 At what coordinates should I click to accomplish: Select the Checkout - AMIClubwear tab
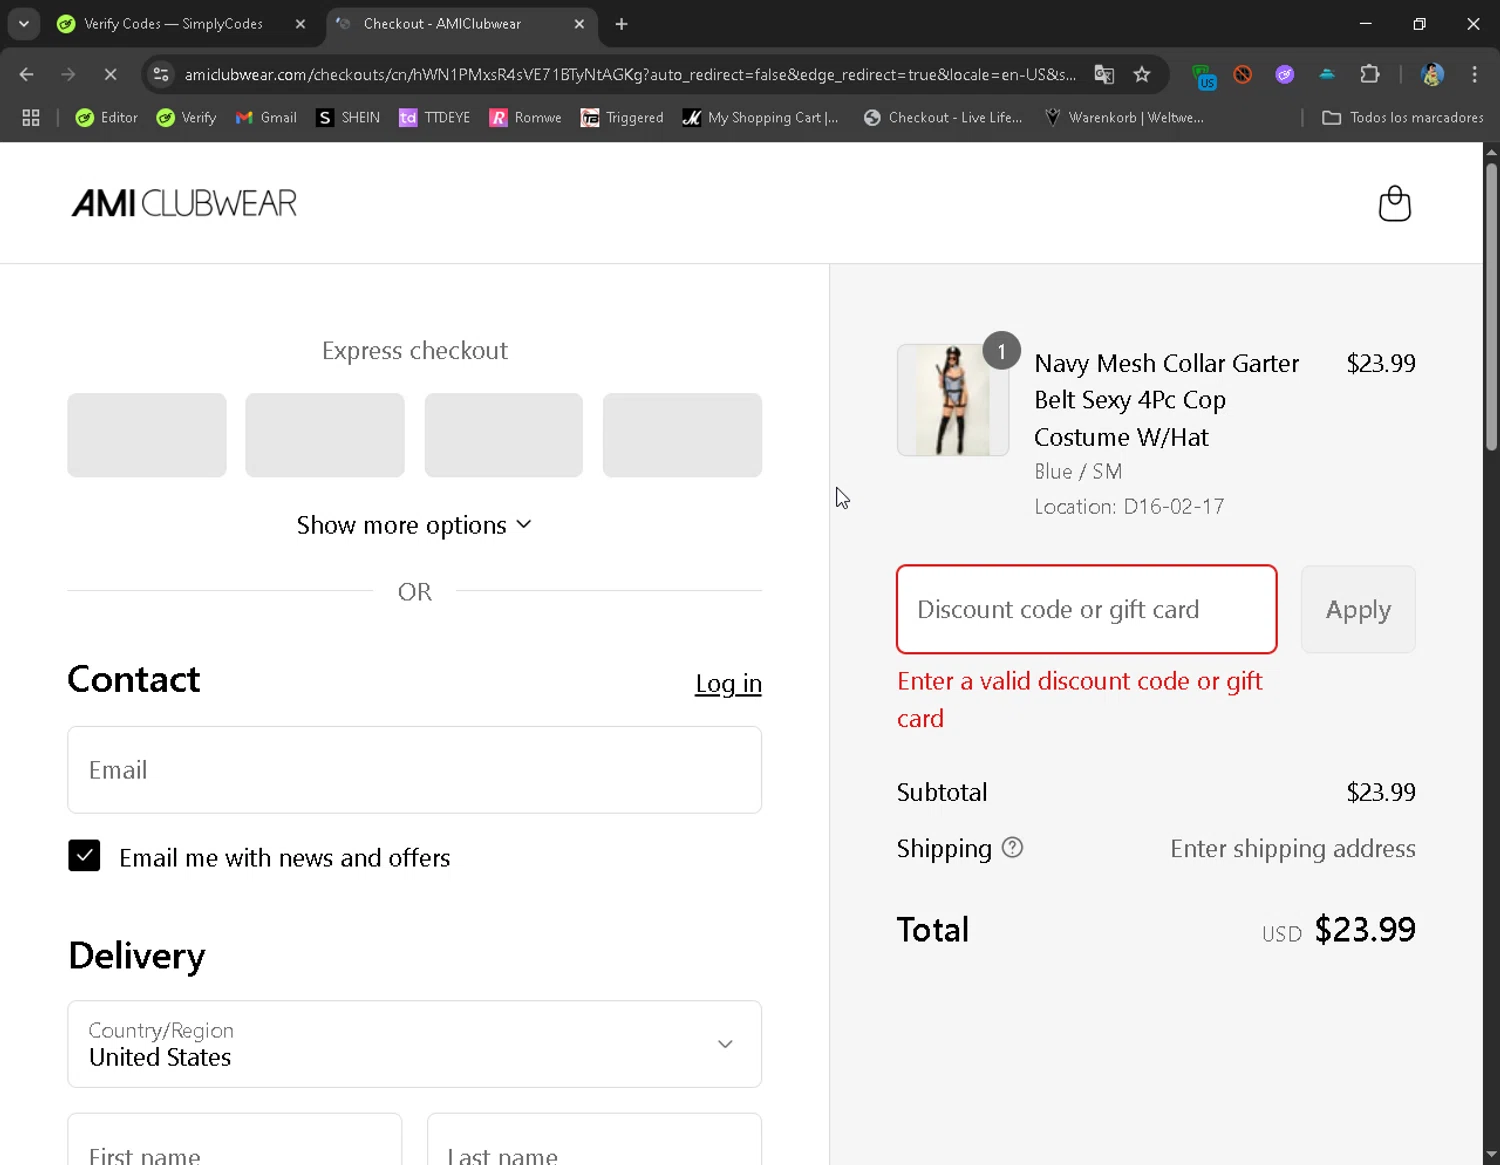point(442,24)
